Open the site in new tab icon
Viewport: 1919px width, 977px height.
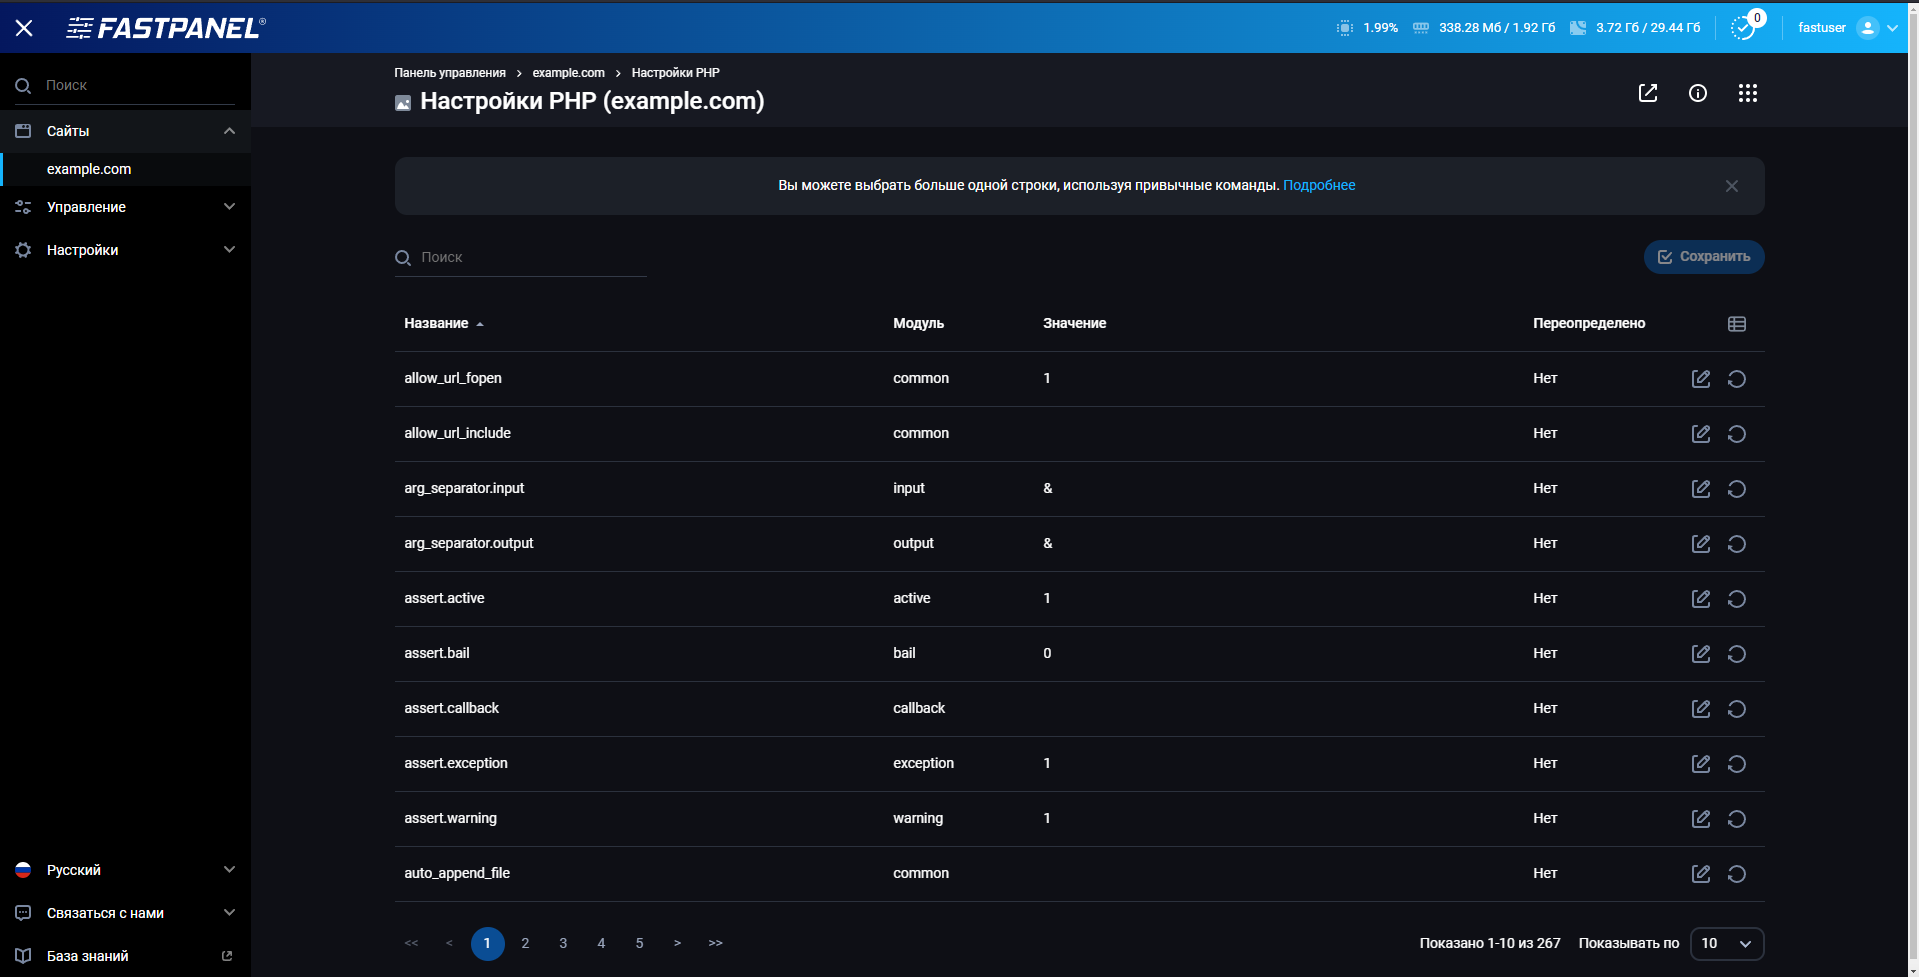tap(1649, 93)
